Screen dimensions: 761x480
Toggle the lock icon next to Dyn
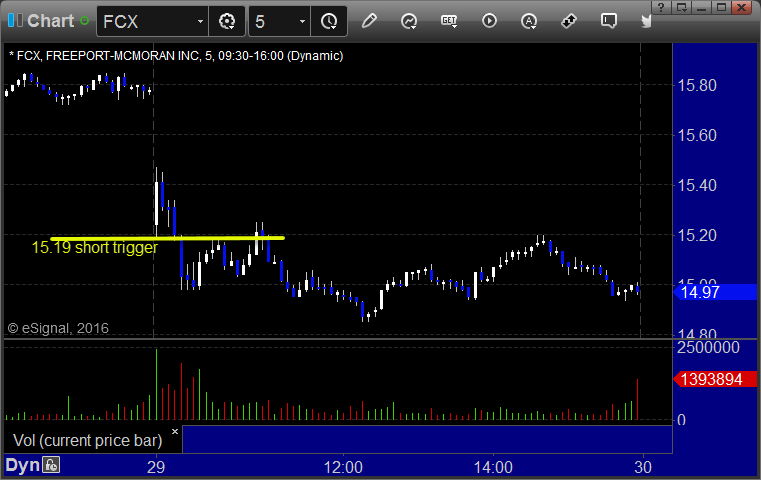coord(51,465)
